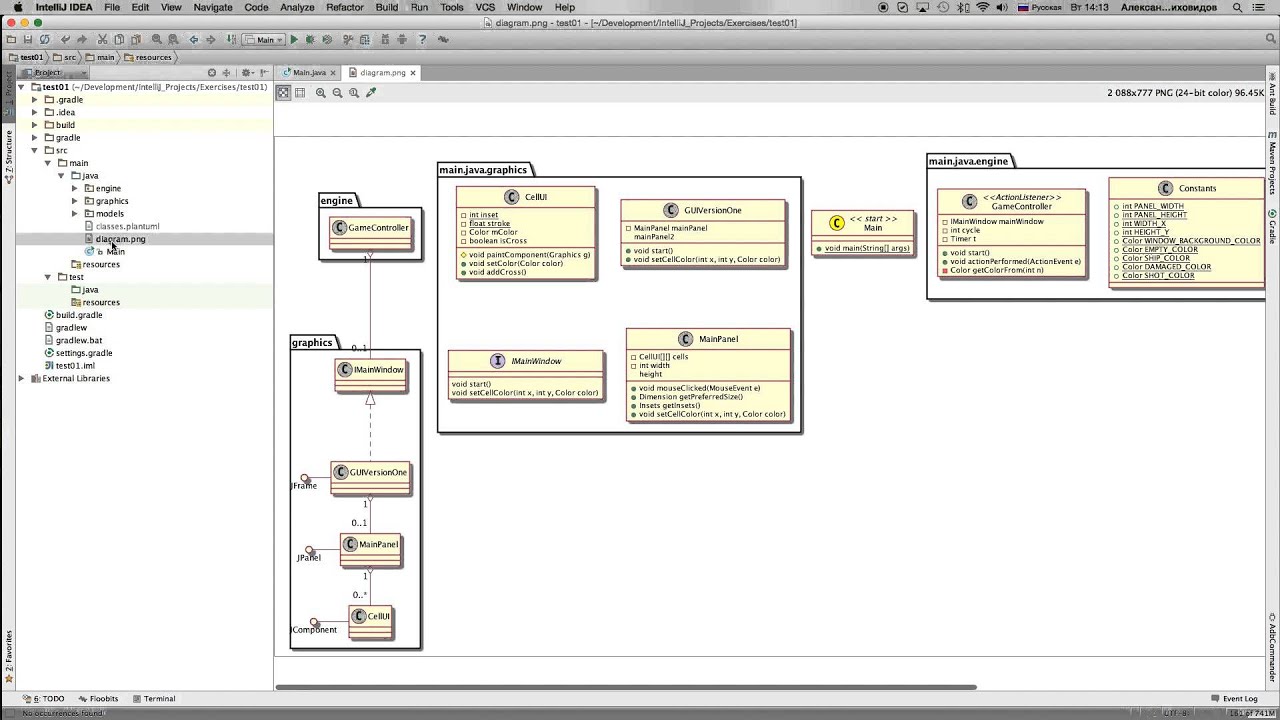Open the Event Log

tap(1234, 699)
